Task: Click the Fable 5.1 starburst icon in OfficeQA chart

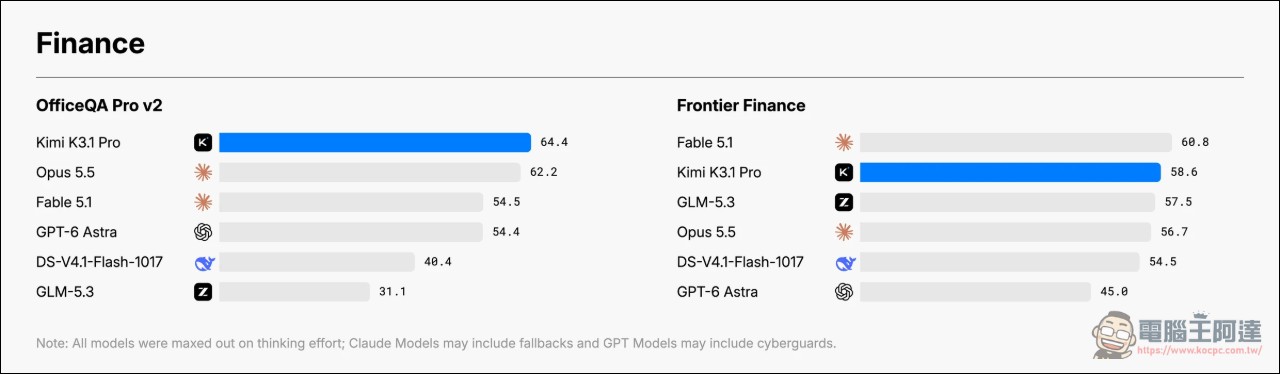Action: tap(203, 203)
